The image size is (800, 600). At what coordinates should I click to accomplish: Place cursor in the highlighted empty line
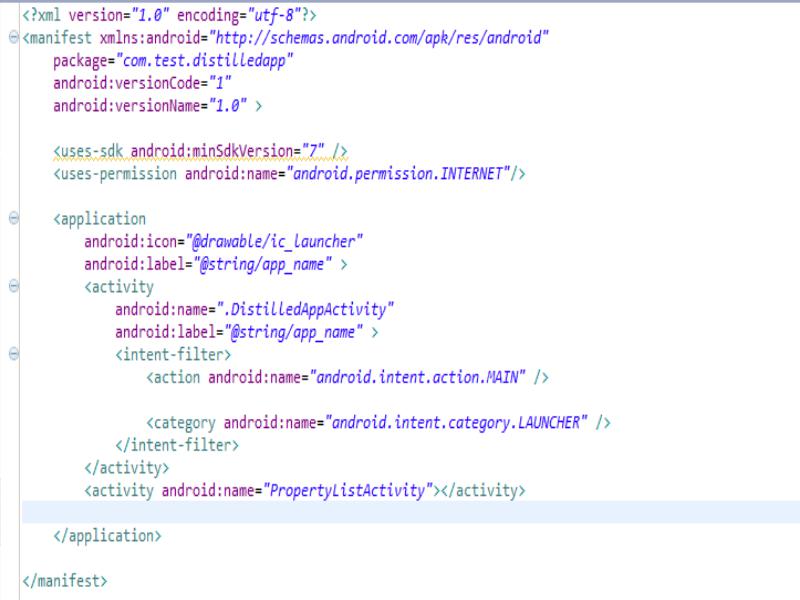coord(411,512)
